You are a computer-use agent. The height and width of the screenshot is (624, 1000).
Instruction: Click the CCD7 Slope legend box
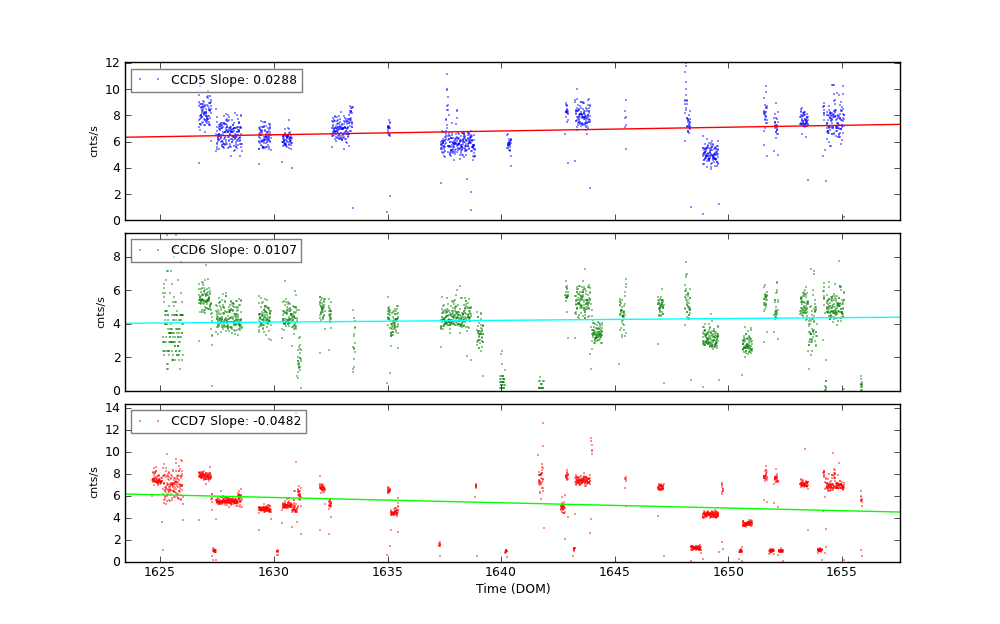tap(218, 422)
